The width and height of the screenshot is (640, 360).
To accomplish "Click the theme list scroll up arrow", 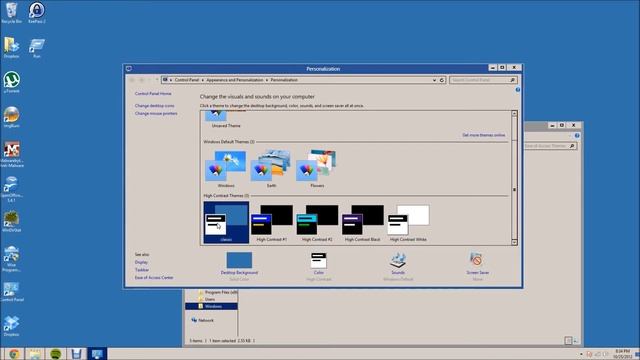I will (514, 114).
